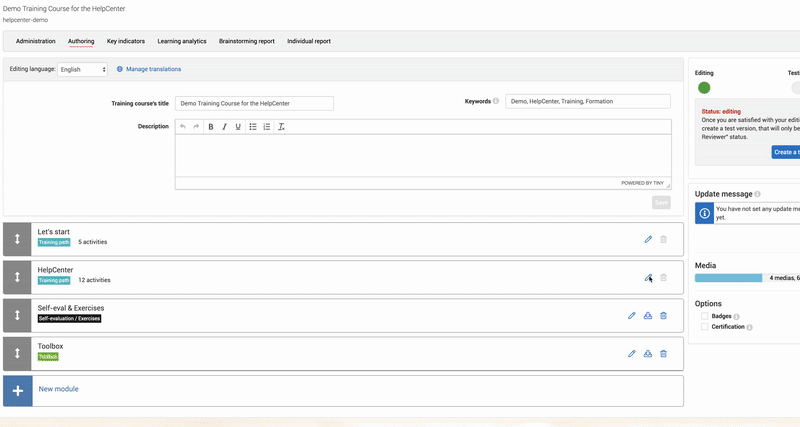The image size is (800, 427).
Task: Select the green Editing status circle
Action: 704,88
